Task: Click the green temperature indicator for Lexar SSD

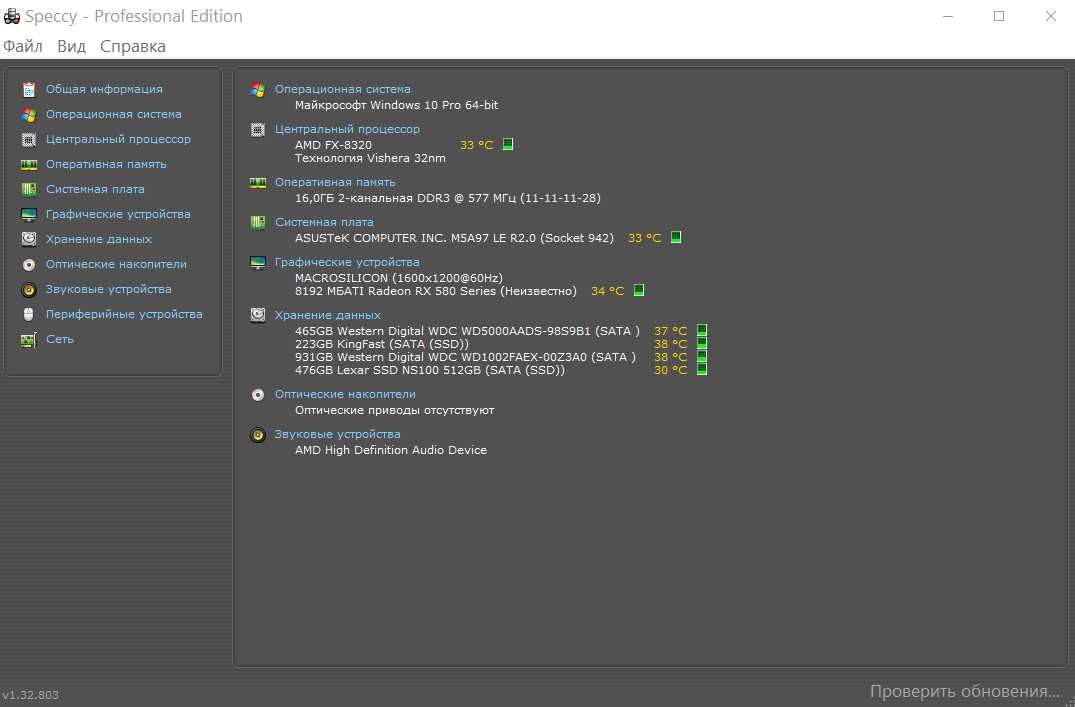Action: click(x=702, y=370)
